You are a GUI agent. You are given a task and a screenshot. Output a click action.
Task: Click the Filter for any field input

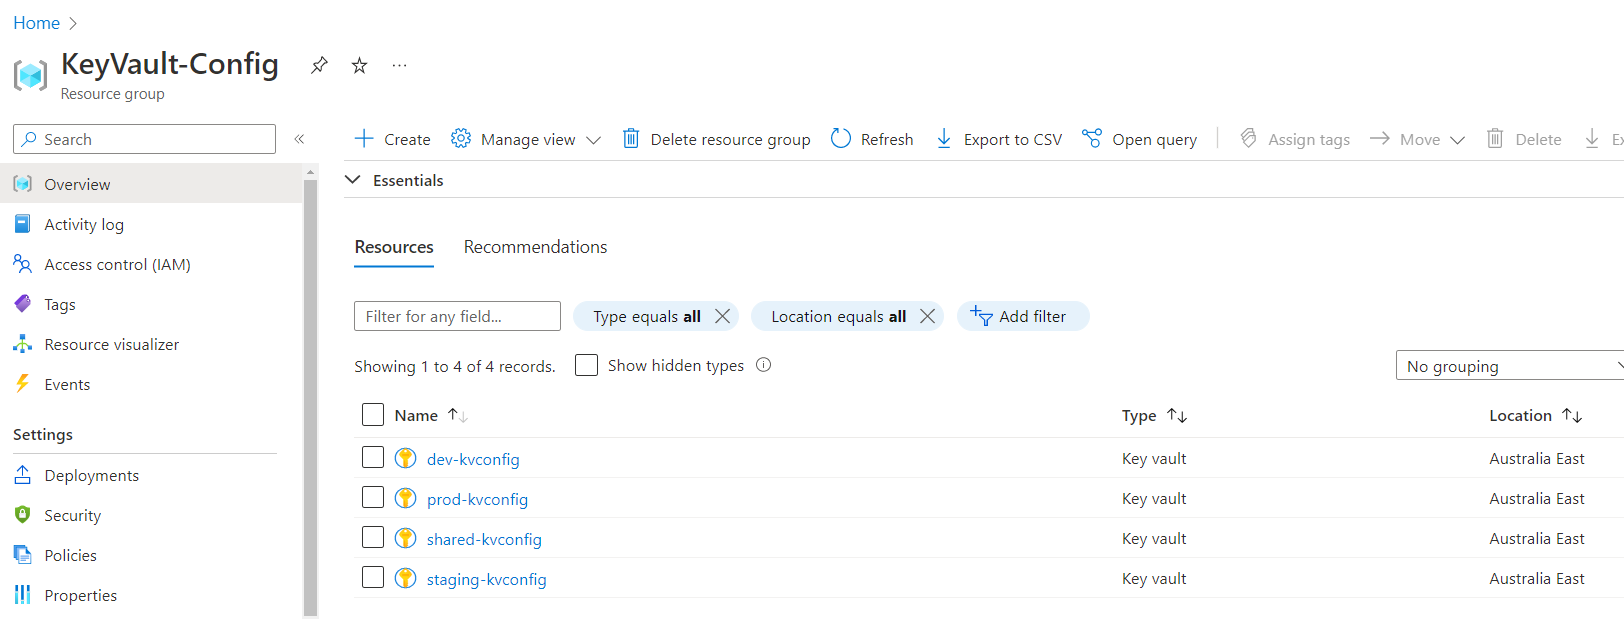pyautogui.click(x=457, y=316)
